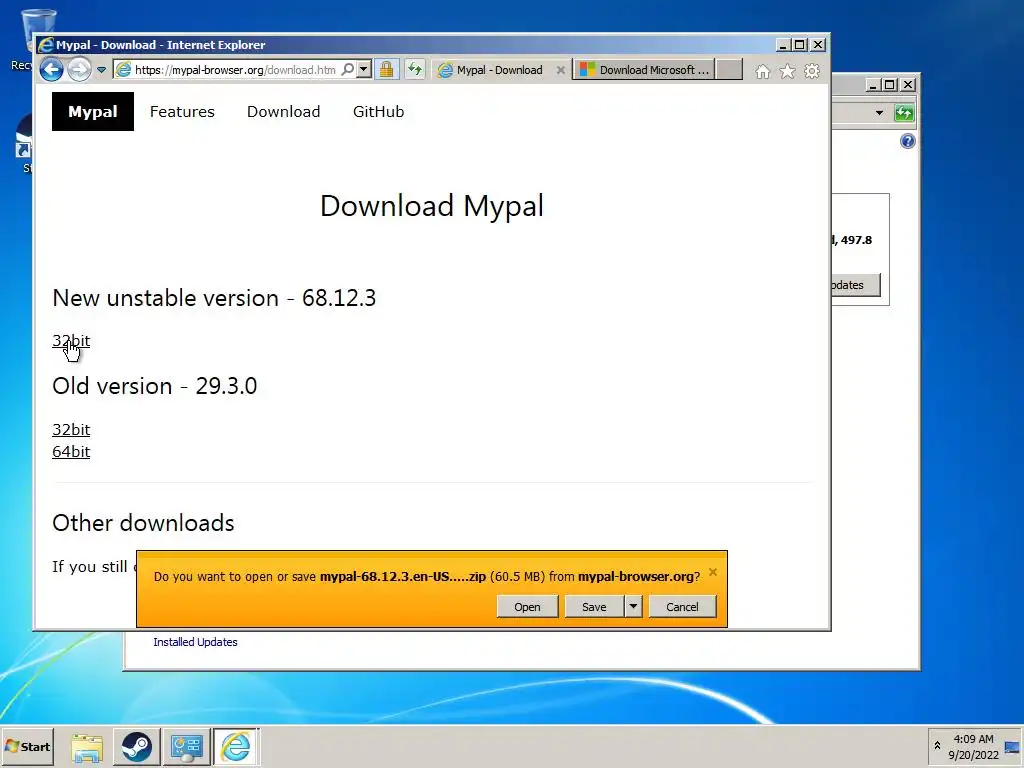The height and width of the screenshot is (768, 1024).
Task: Launch Steam from the taskbar
Action: coord(136,746)
